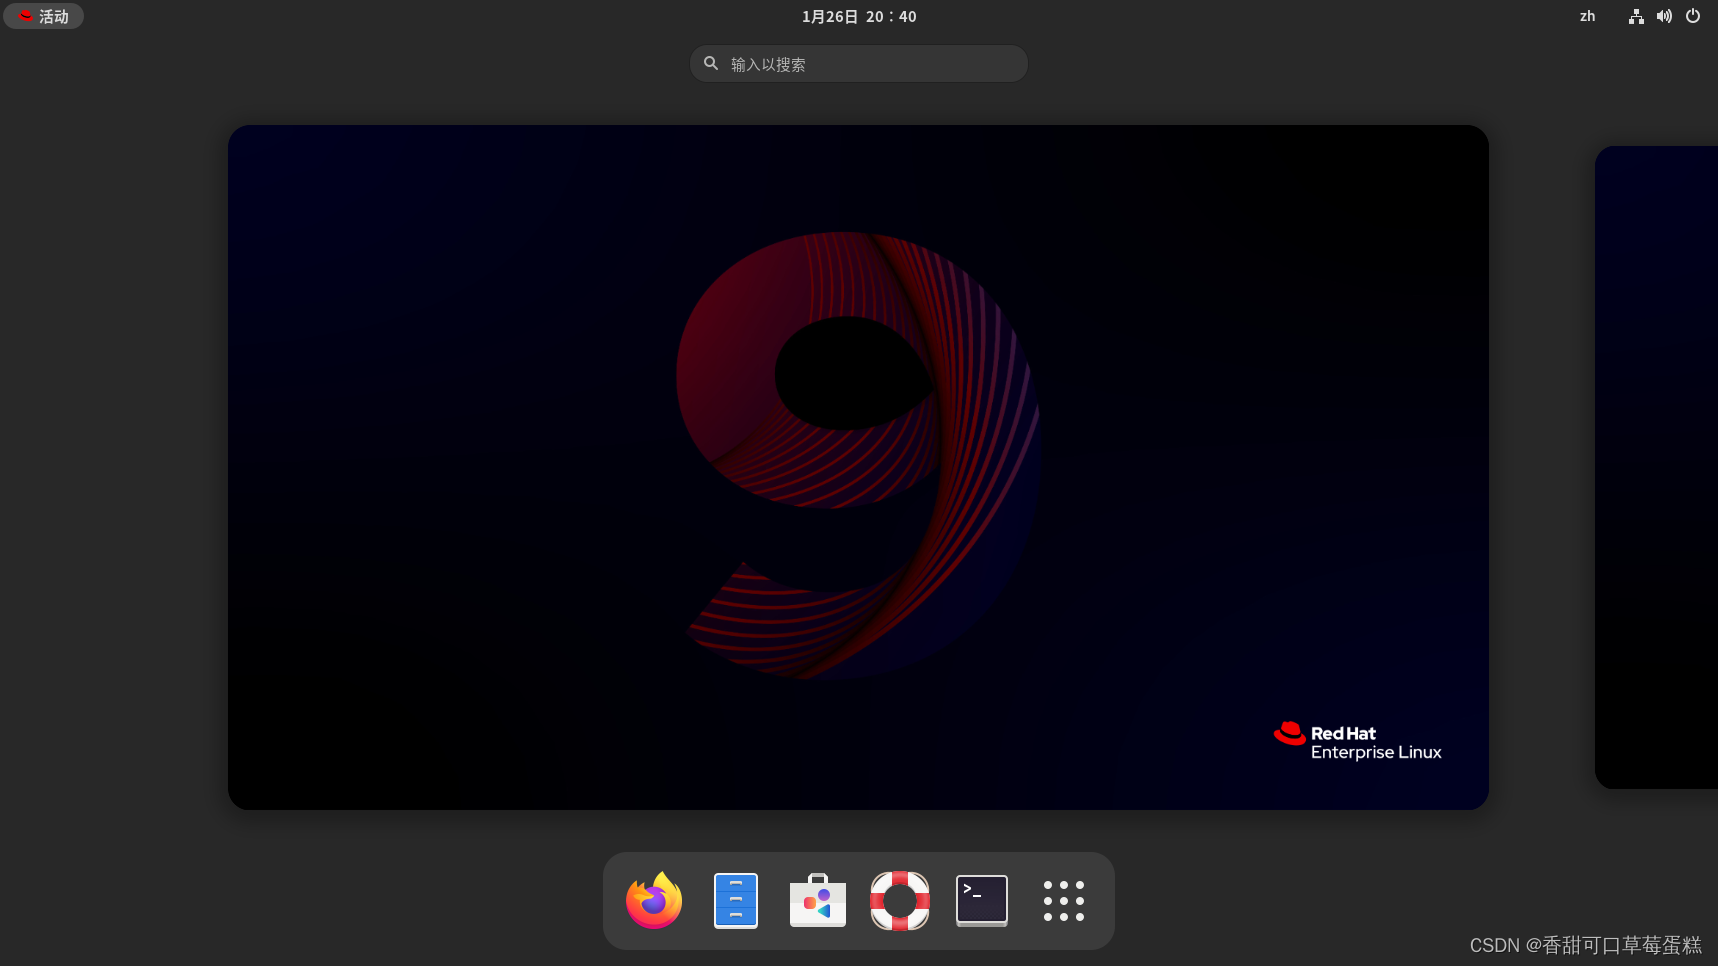Open the Software store in the dash
The height and width of the screenshot is (966, 1718).
[818, 901]
